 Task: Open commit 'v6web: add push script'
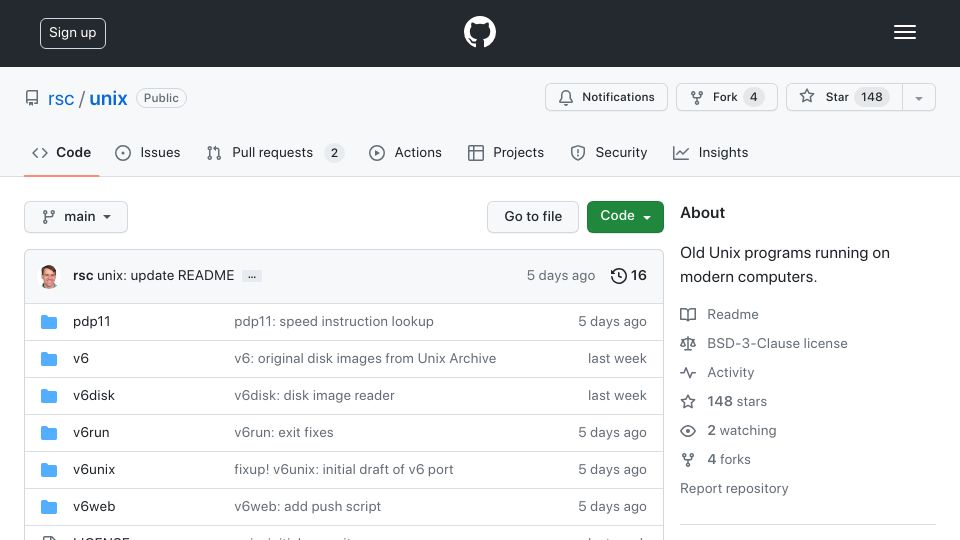coord(307,506)
